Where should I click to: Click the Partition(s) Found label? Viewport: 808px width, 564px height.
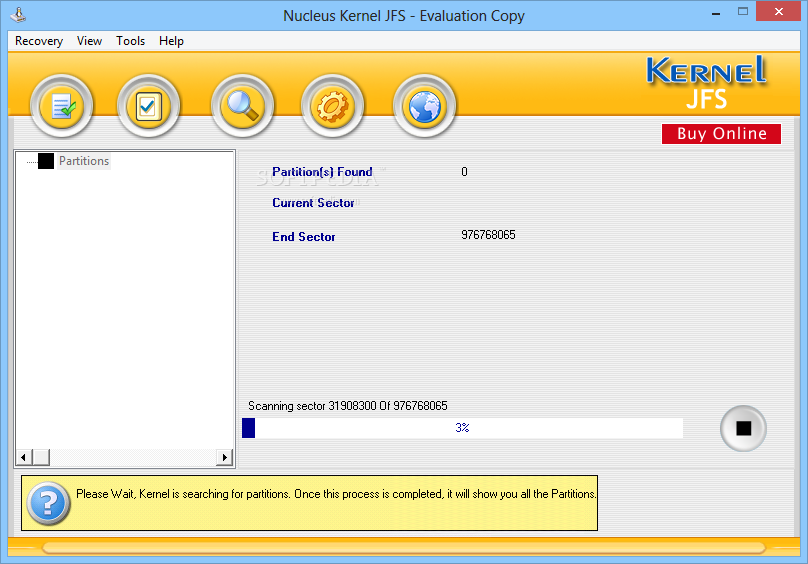(322, 172)
